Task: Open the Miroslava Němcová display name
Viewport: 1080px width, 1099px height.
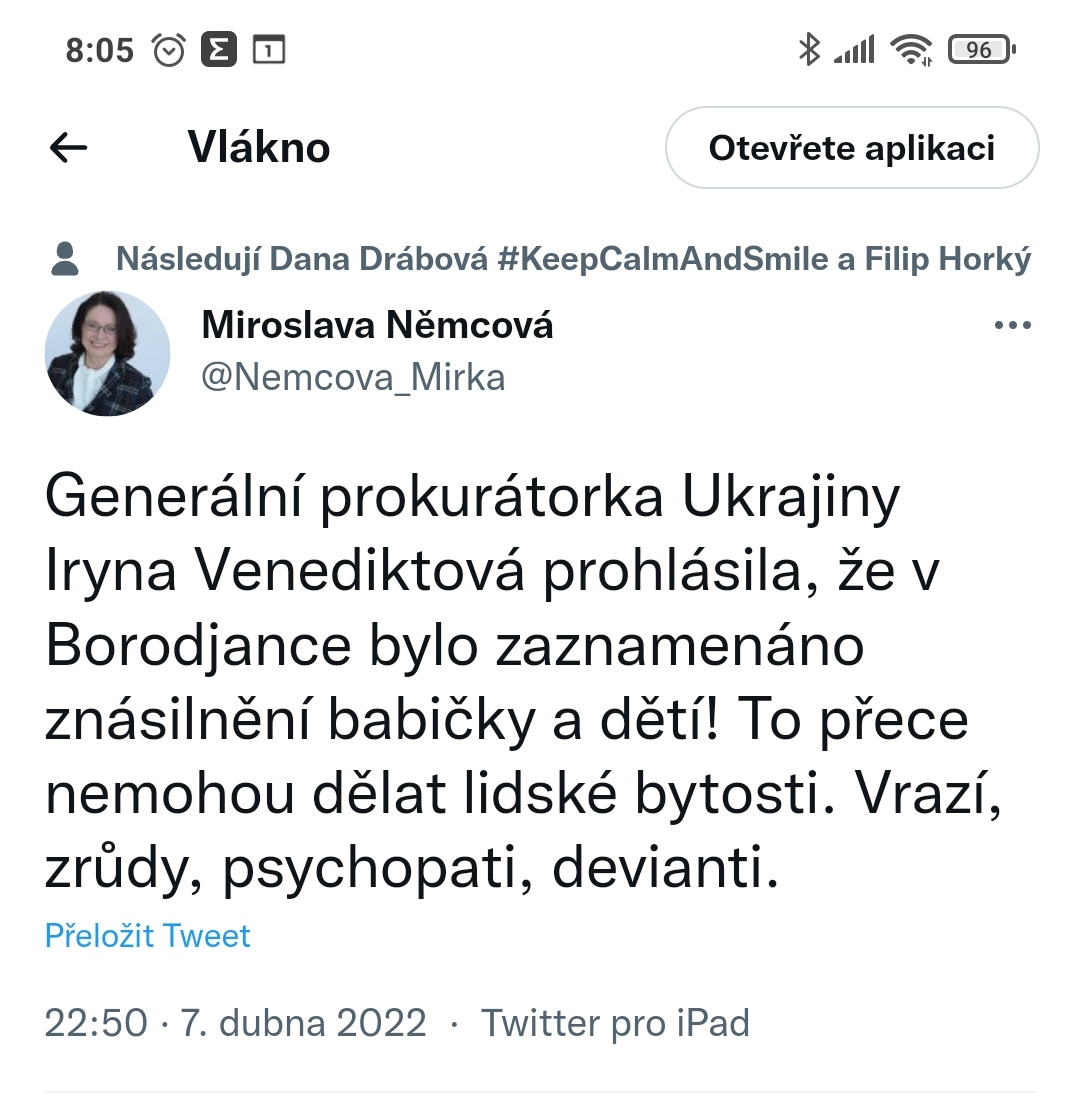Action: pos(377,325)
